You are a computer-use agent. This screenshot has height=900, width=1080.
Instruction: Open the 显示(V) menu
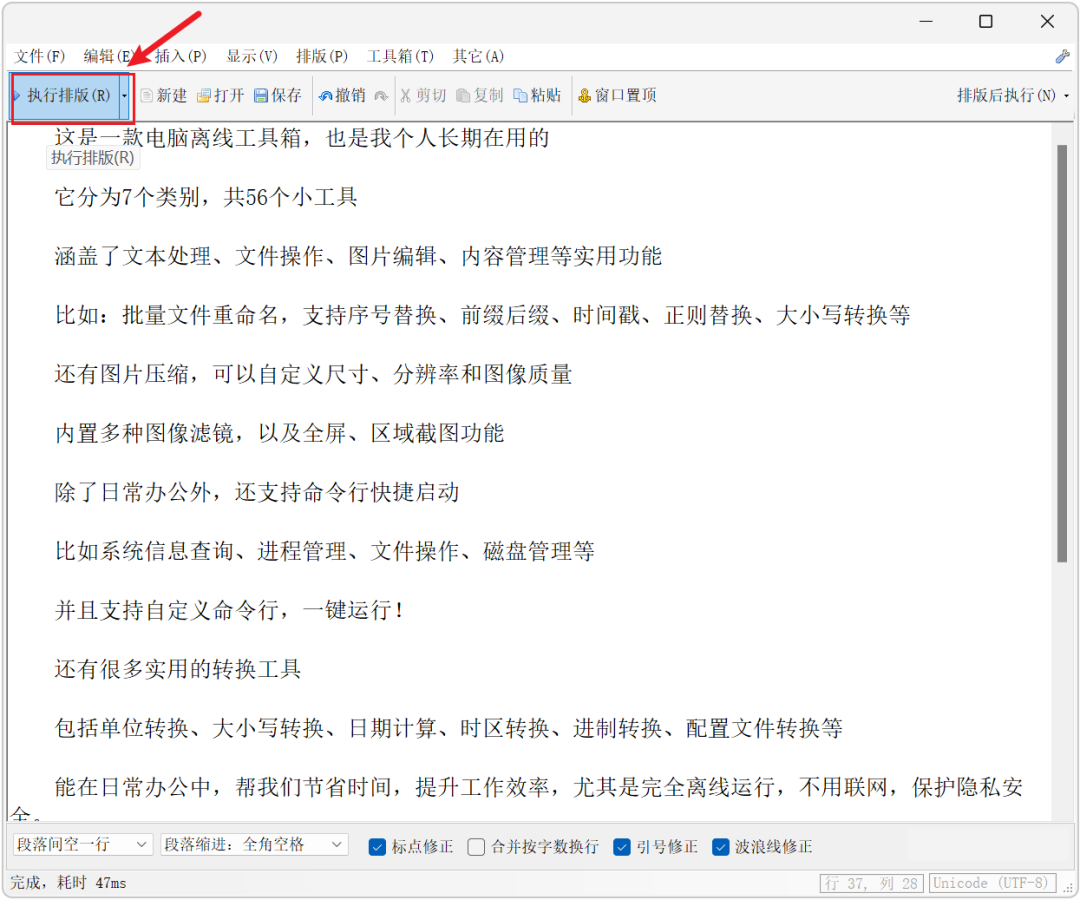[x=252, y=56]
